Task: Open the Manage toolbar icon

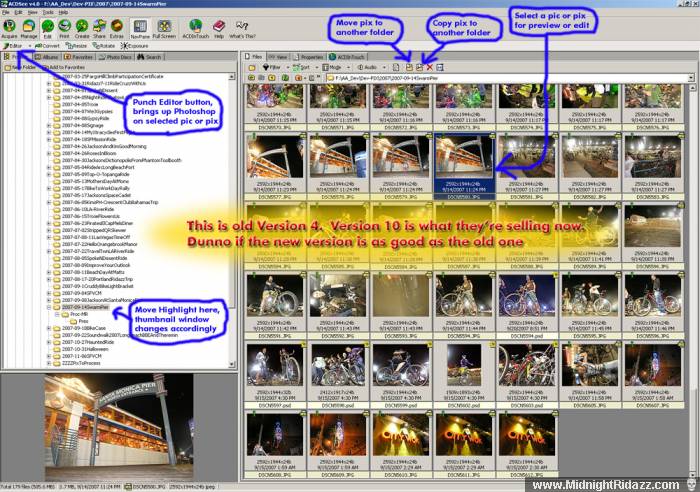Action: coord(29,29)
